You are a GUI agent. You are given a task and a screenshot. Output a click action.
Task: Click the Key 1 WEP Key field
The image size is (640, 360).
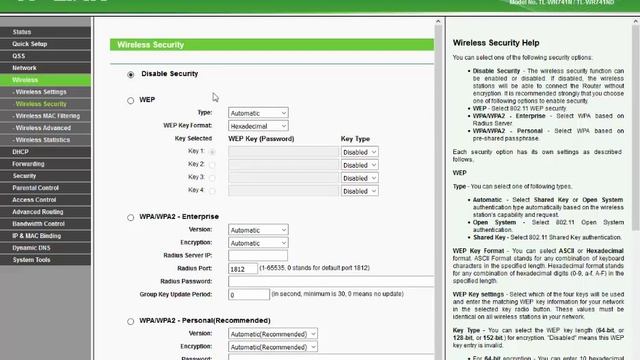coord(283,152)
